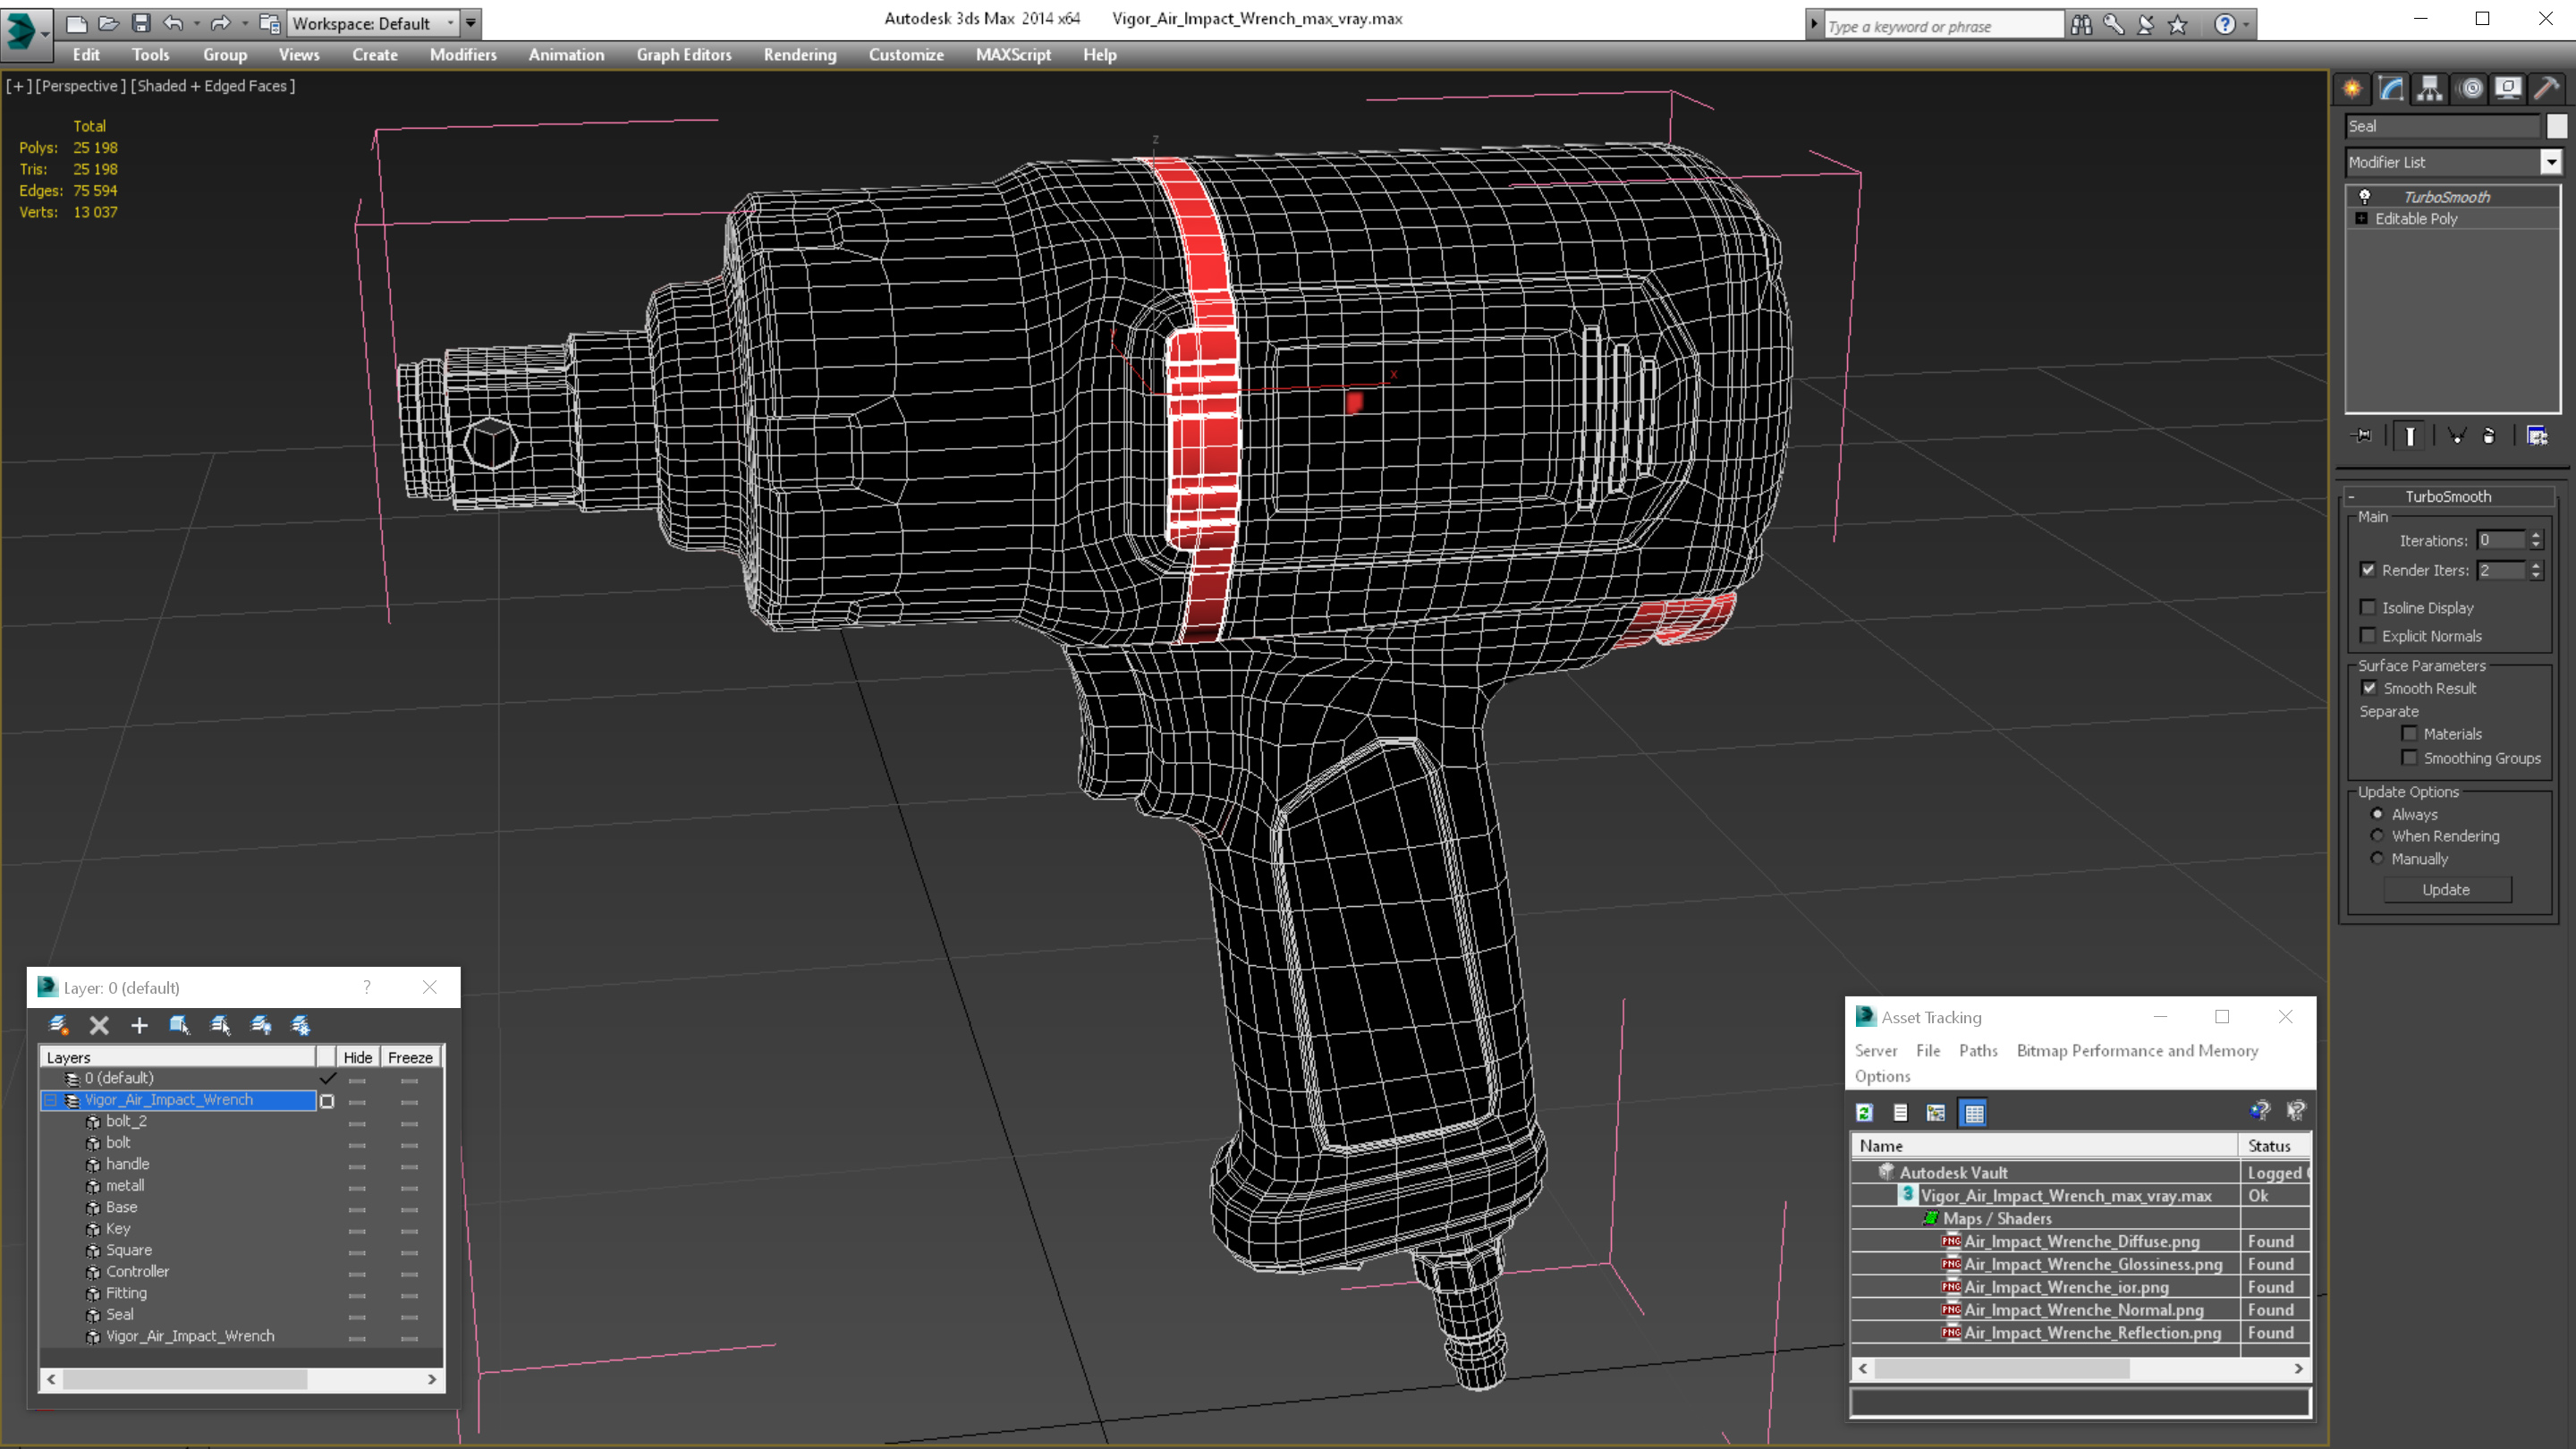Screen dimensions: 2576x1449
Task: Enable Explicit Normals checkbox
Action: tap(2368, 635)
